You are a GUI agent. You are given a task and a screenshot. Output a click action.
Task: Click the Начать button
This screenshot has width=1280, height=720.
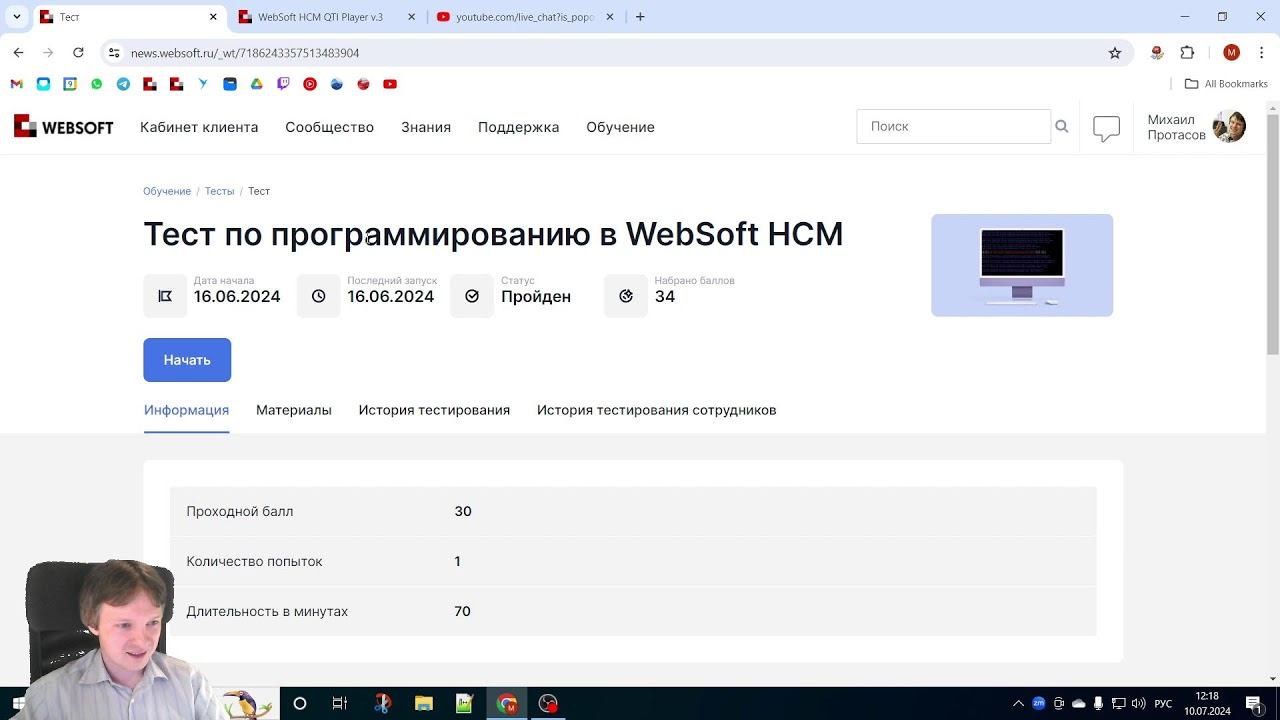pos(187,360)
